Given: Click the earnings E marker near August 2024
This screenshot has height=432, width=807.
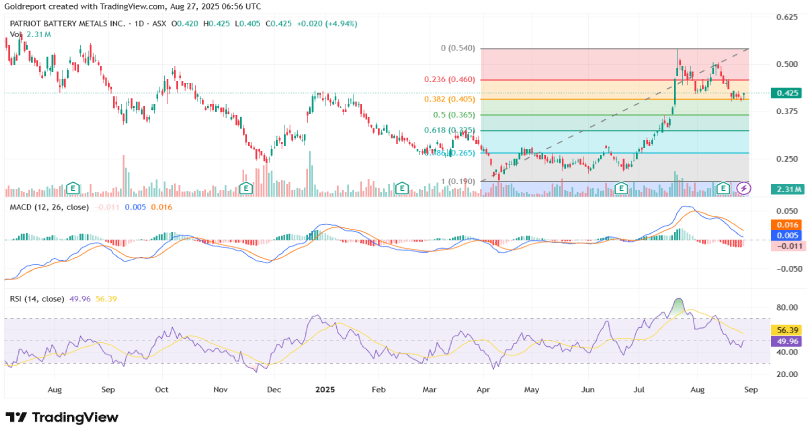Looking at the screenshot, I should pyautogui.click(x=73, y=187).
